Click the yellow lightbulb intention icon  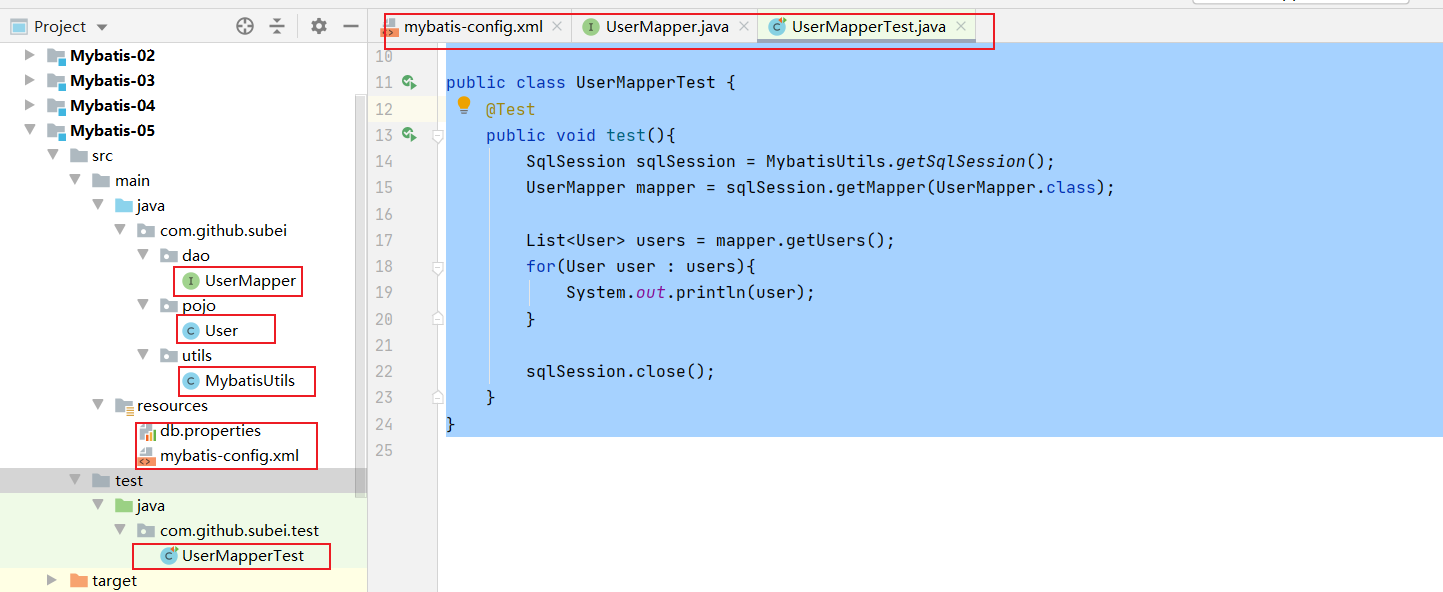point(463,105)
